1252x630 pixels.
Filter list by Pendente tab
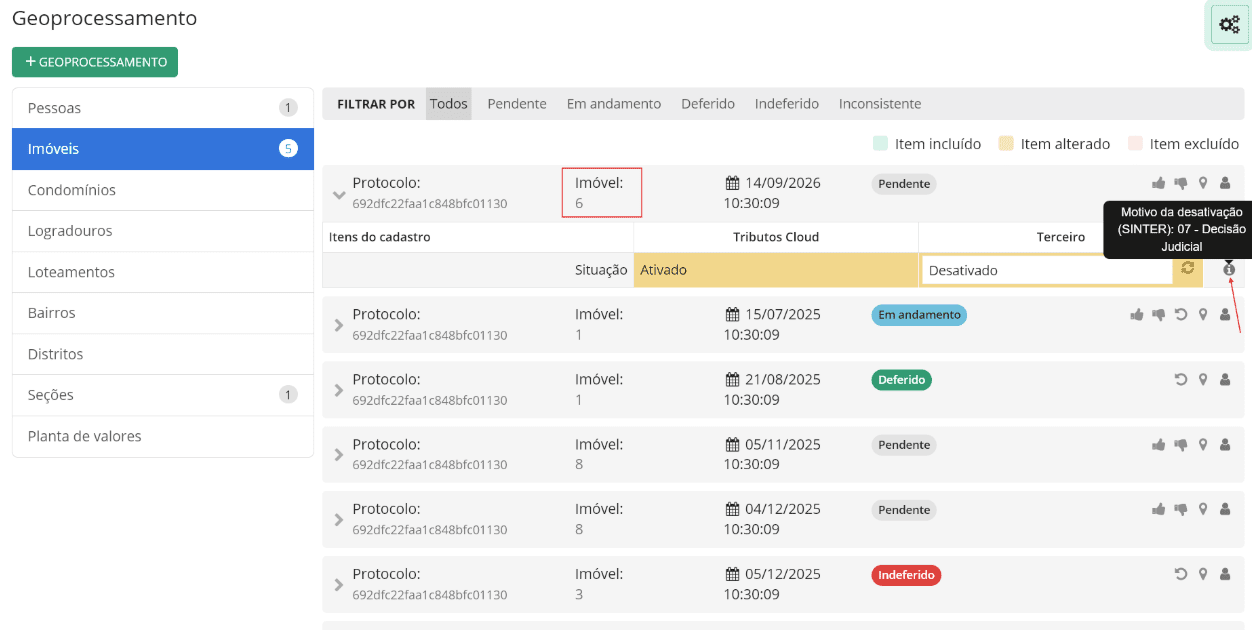517,104
